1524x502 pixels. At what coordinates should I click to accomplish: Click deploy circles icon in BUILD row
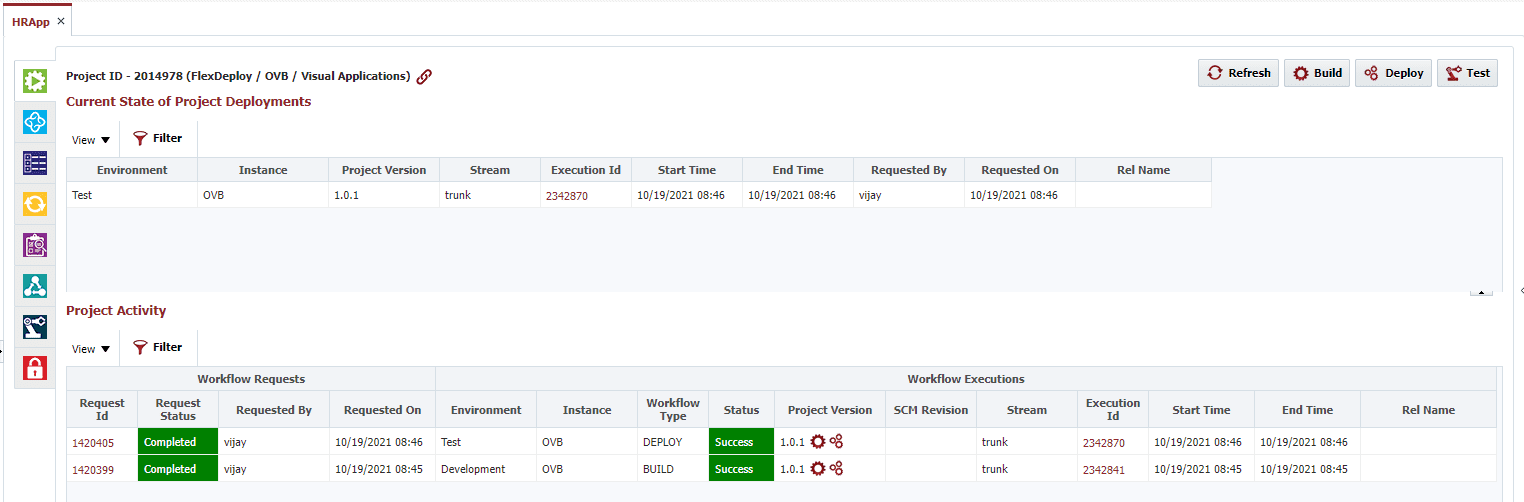[x=837, y=468]
